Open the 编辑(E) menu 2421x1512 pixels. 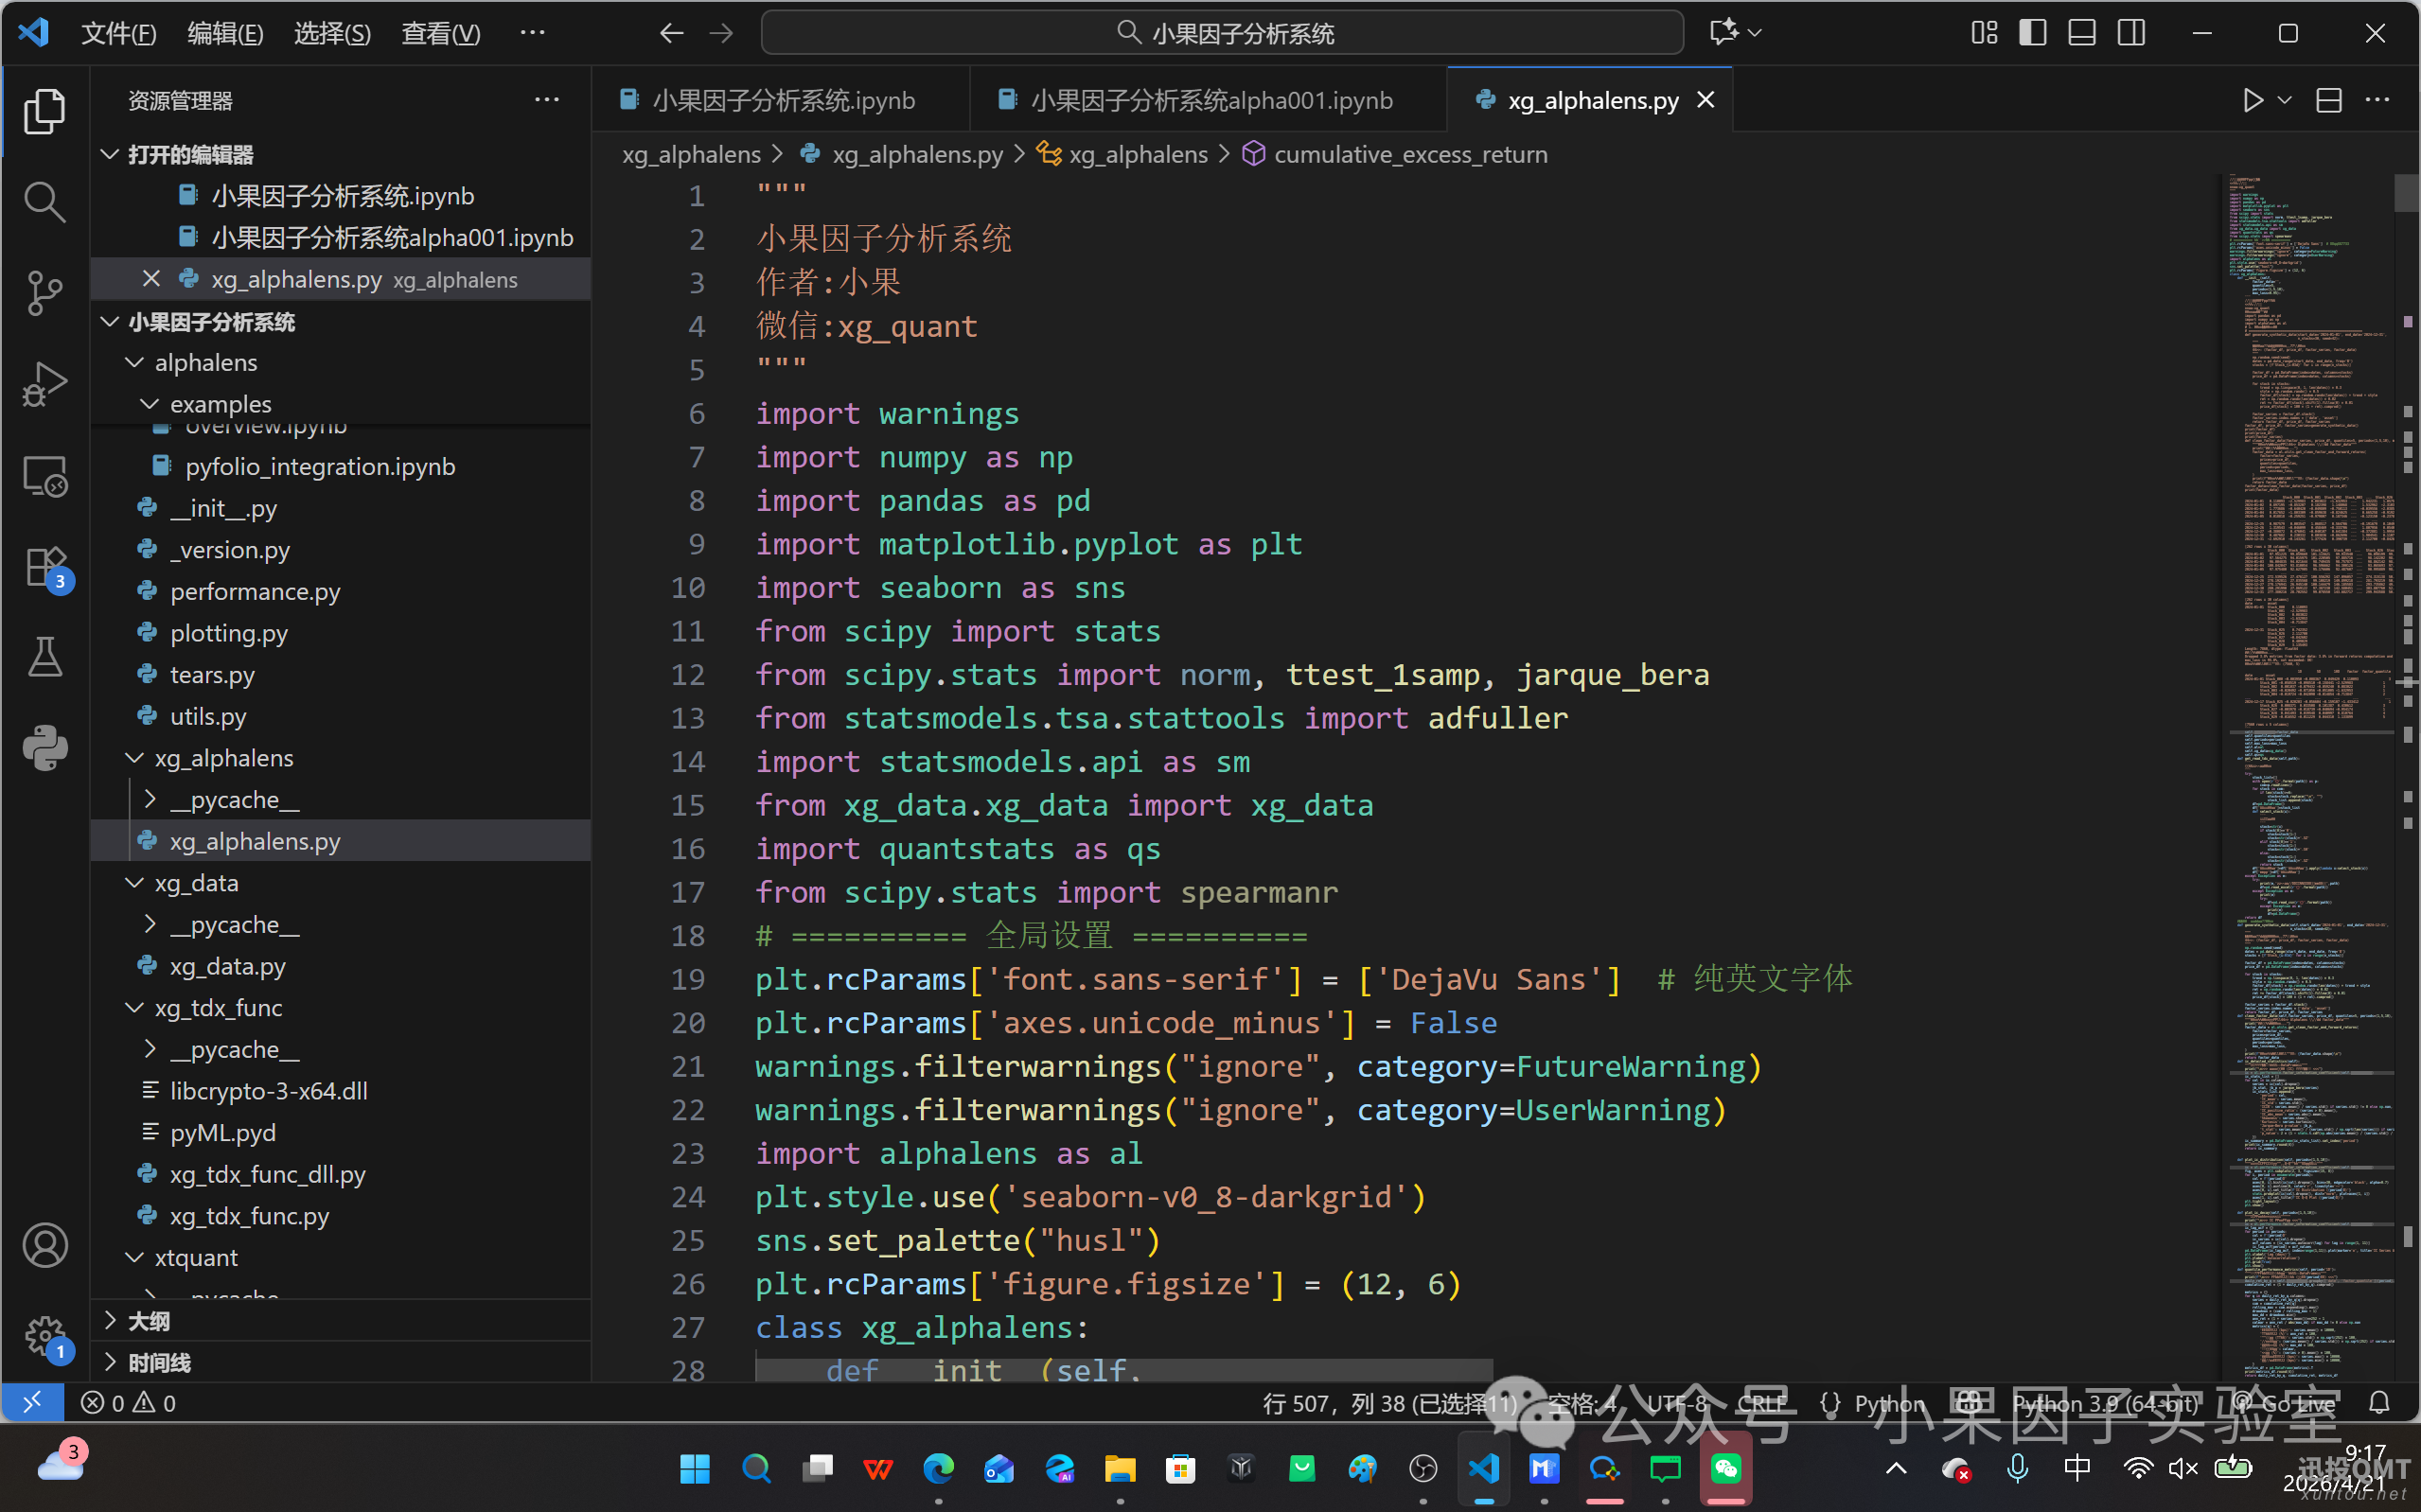point(225,32)
